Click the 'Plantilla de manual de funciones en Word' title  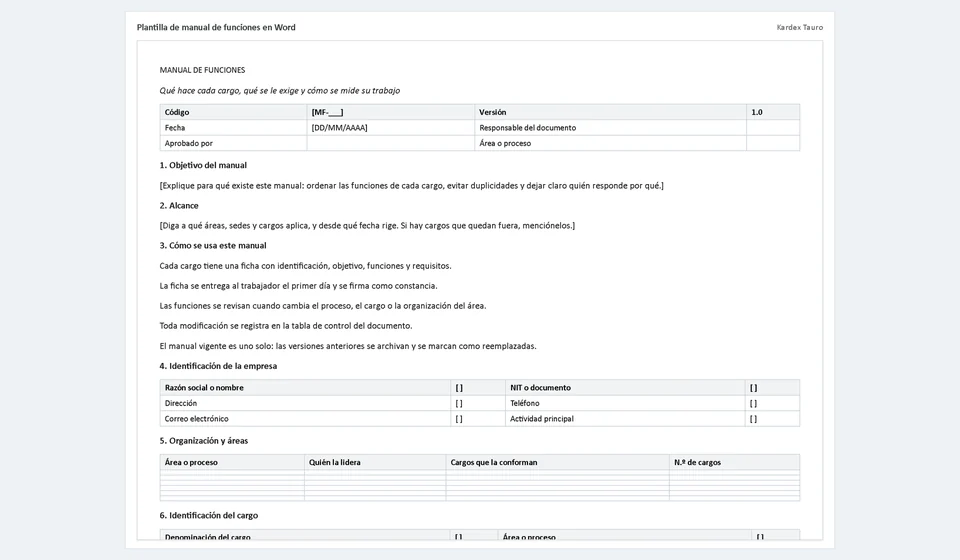coord(216,28)
